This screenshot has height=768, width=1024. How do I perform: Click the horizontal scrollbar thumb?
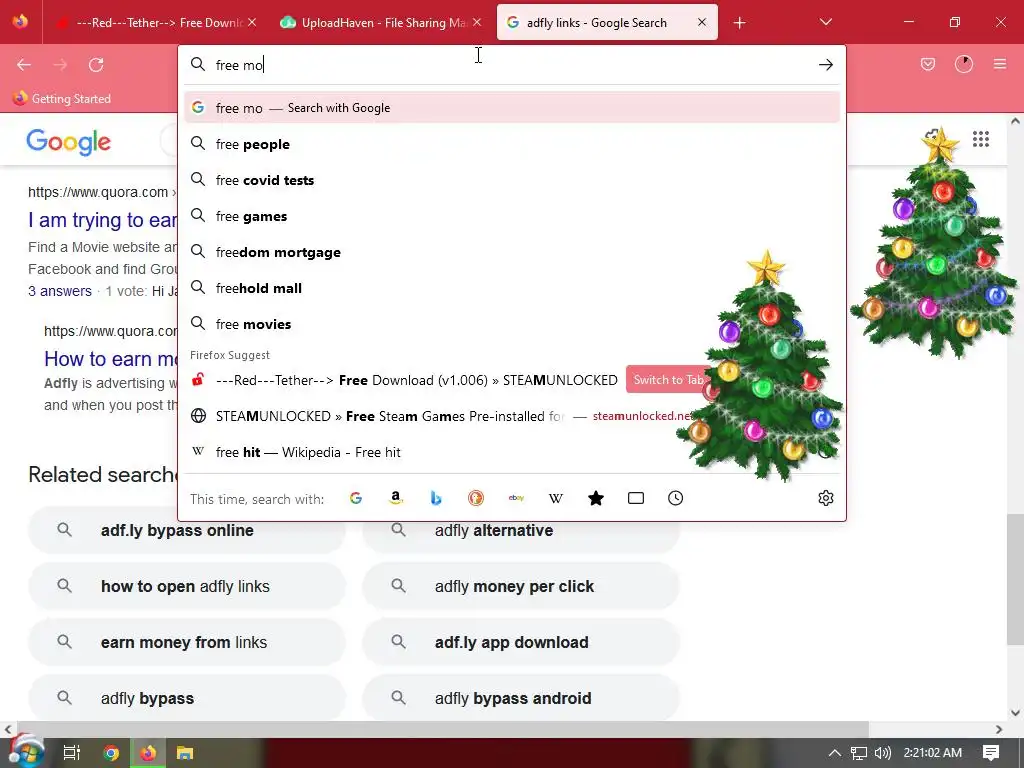coord(443,729)
